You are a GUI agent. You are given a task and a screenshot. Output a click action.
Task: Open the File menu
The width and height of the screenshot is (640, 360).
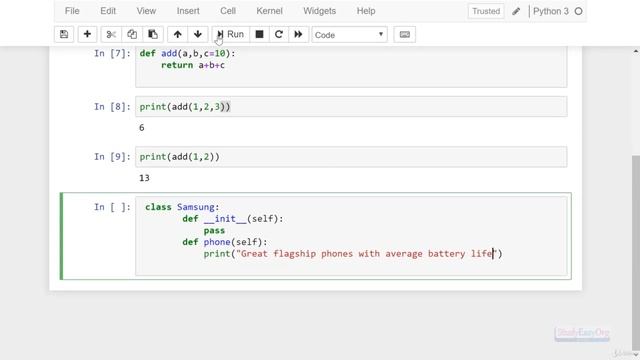pyautogui.click(x=72, y=11)
